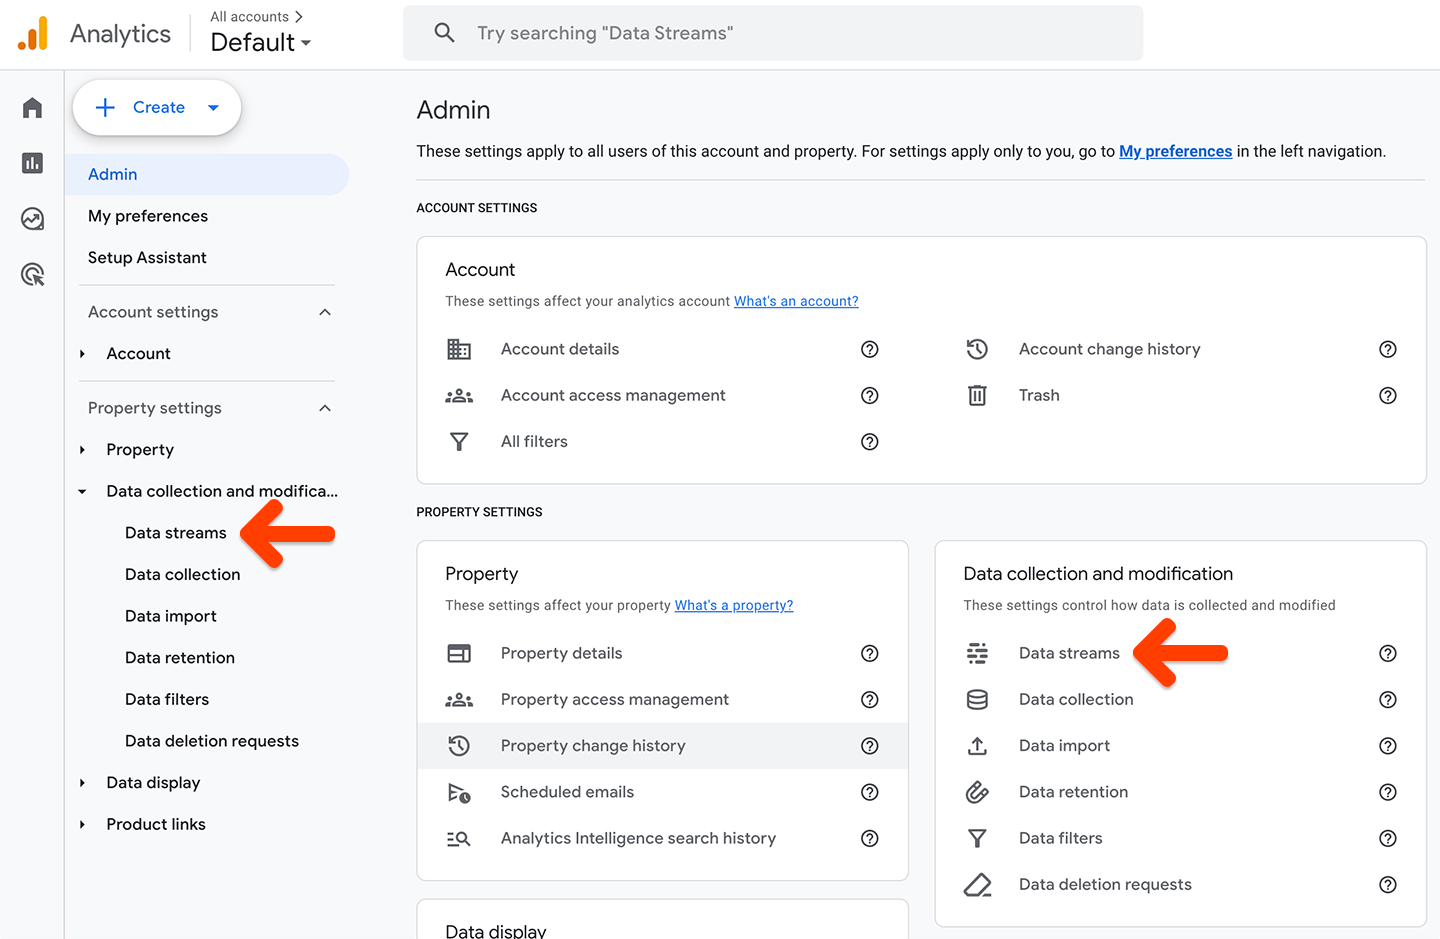This screenshot has width=1440, height=939.
Task: Open the My preferences link in description
Action: point(1175,151)
